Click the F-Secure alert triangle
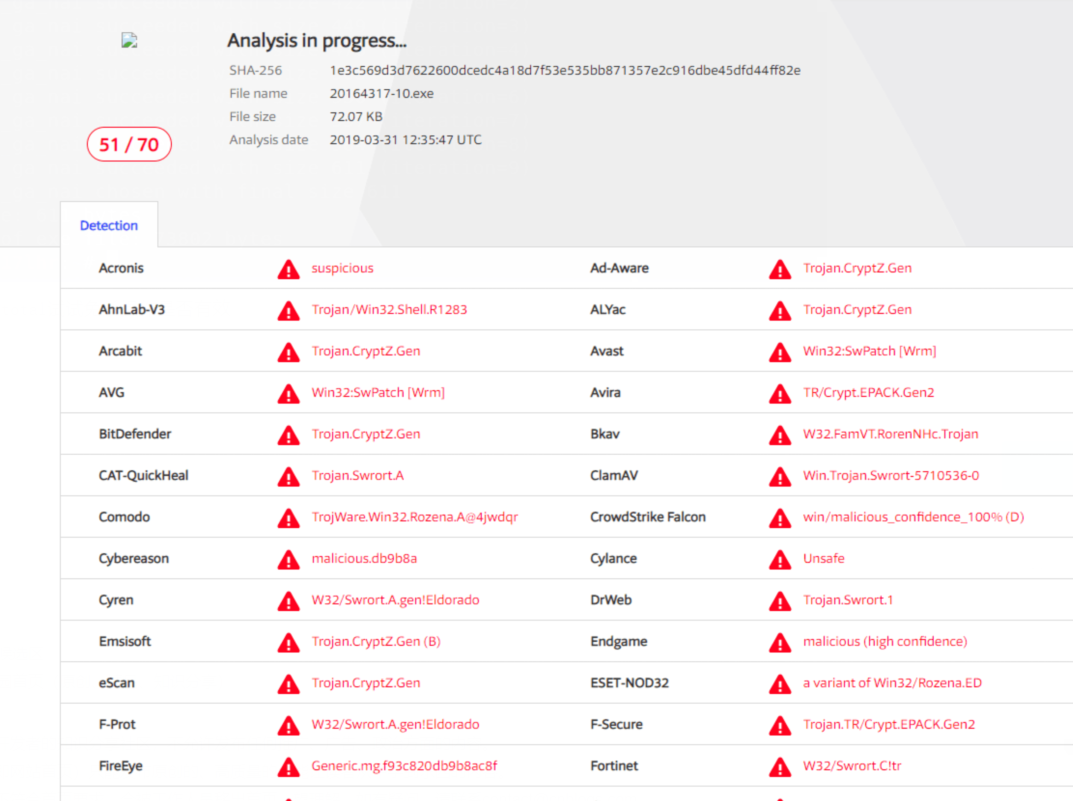This screenshot has width=1073, height=801. 780,725
